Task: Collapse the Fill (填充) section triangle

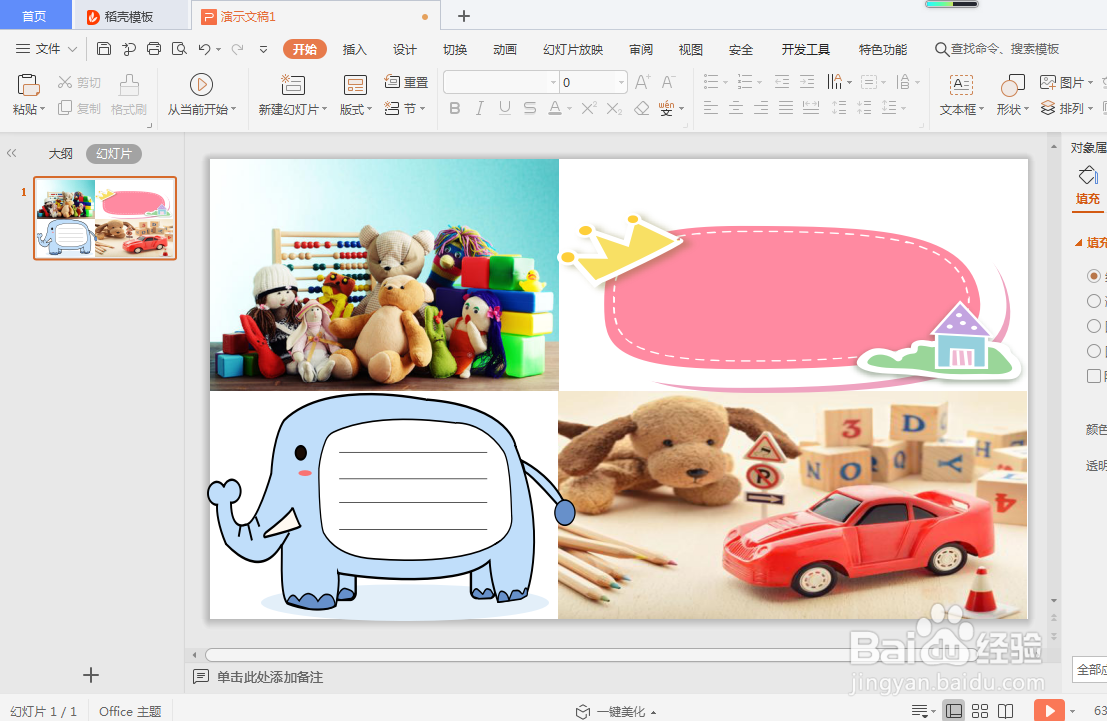Action: click(1078, 243)
